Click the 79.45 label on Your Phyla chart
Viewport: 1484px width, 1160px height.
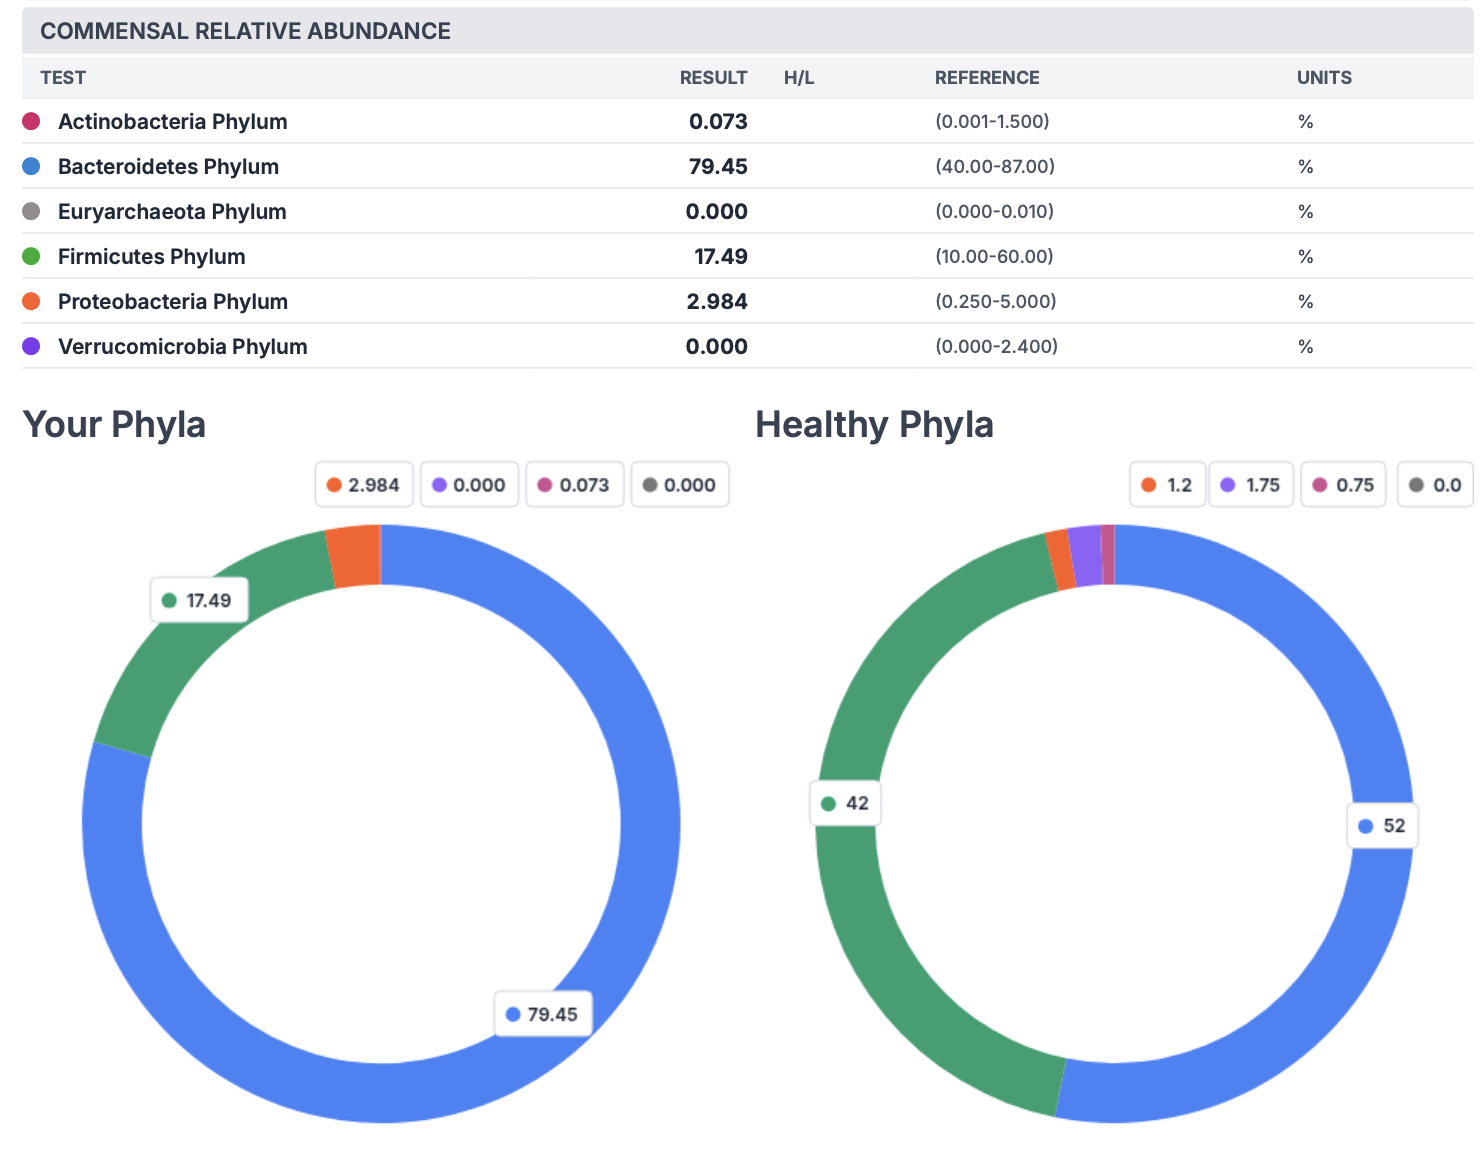pos(543,1014)
